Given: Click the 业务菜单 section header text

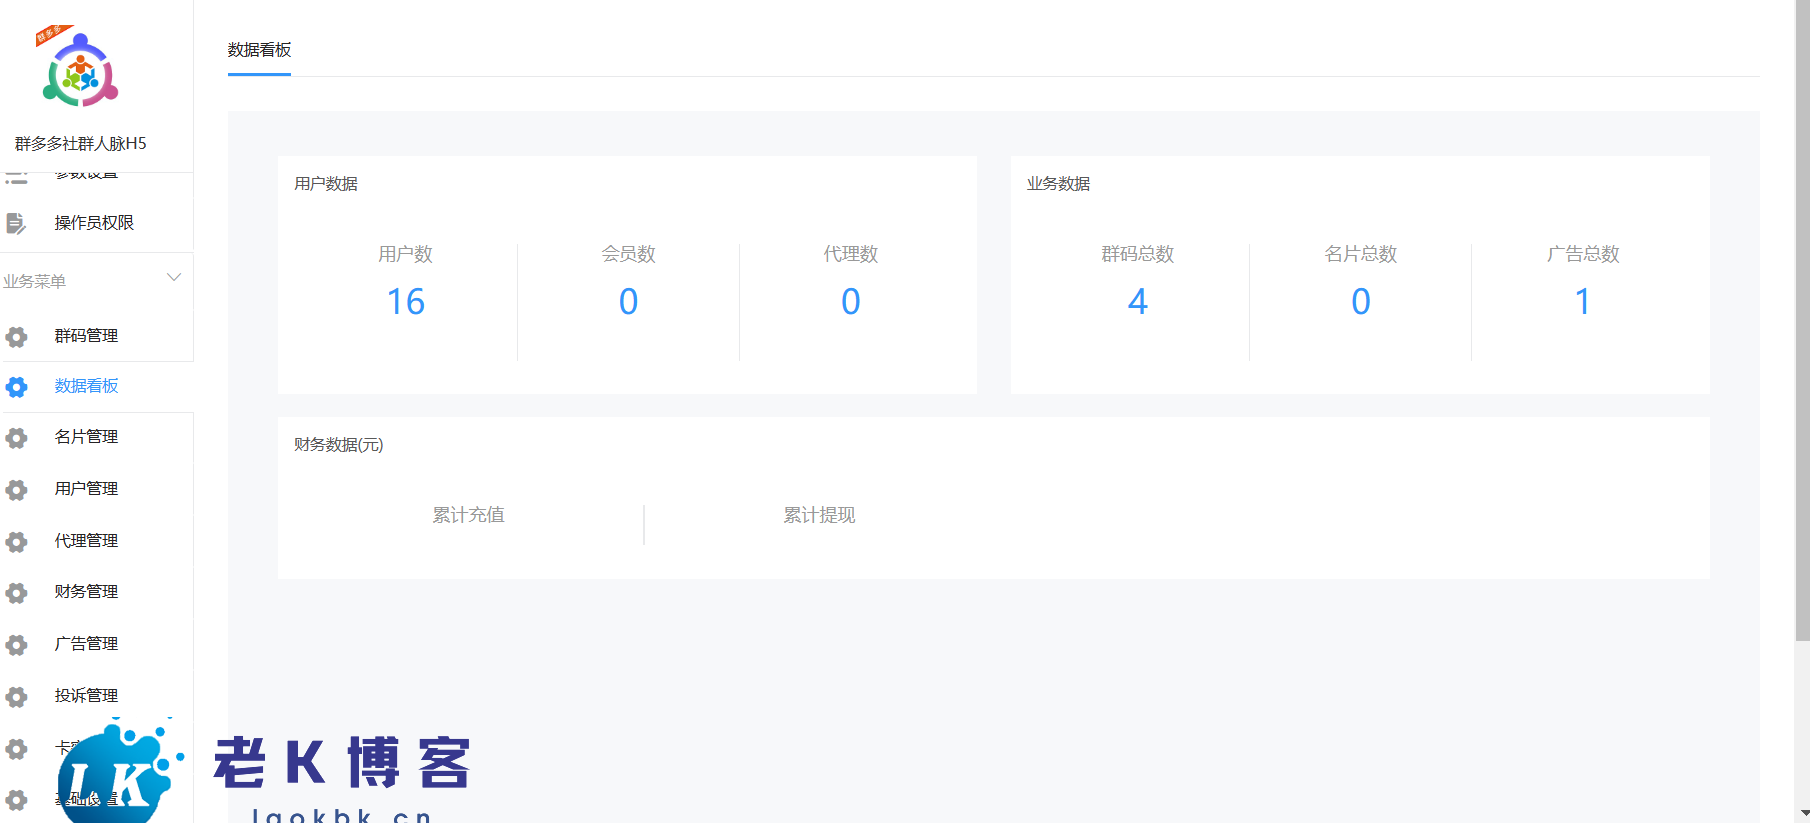Looking at the screenshot, I should [x=35, y=281].
